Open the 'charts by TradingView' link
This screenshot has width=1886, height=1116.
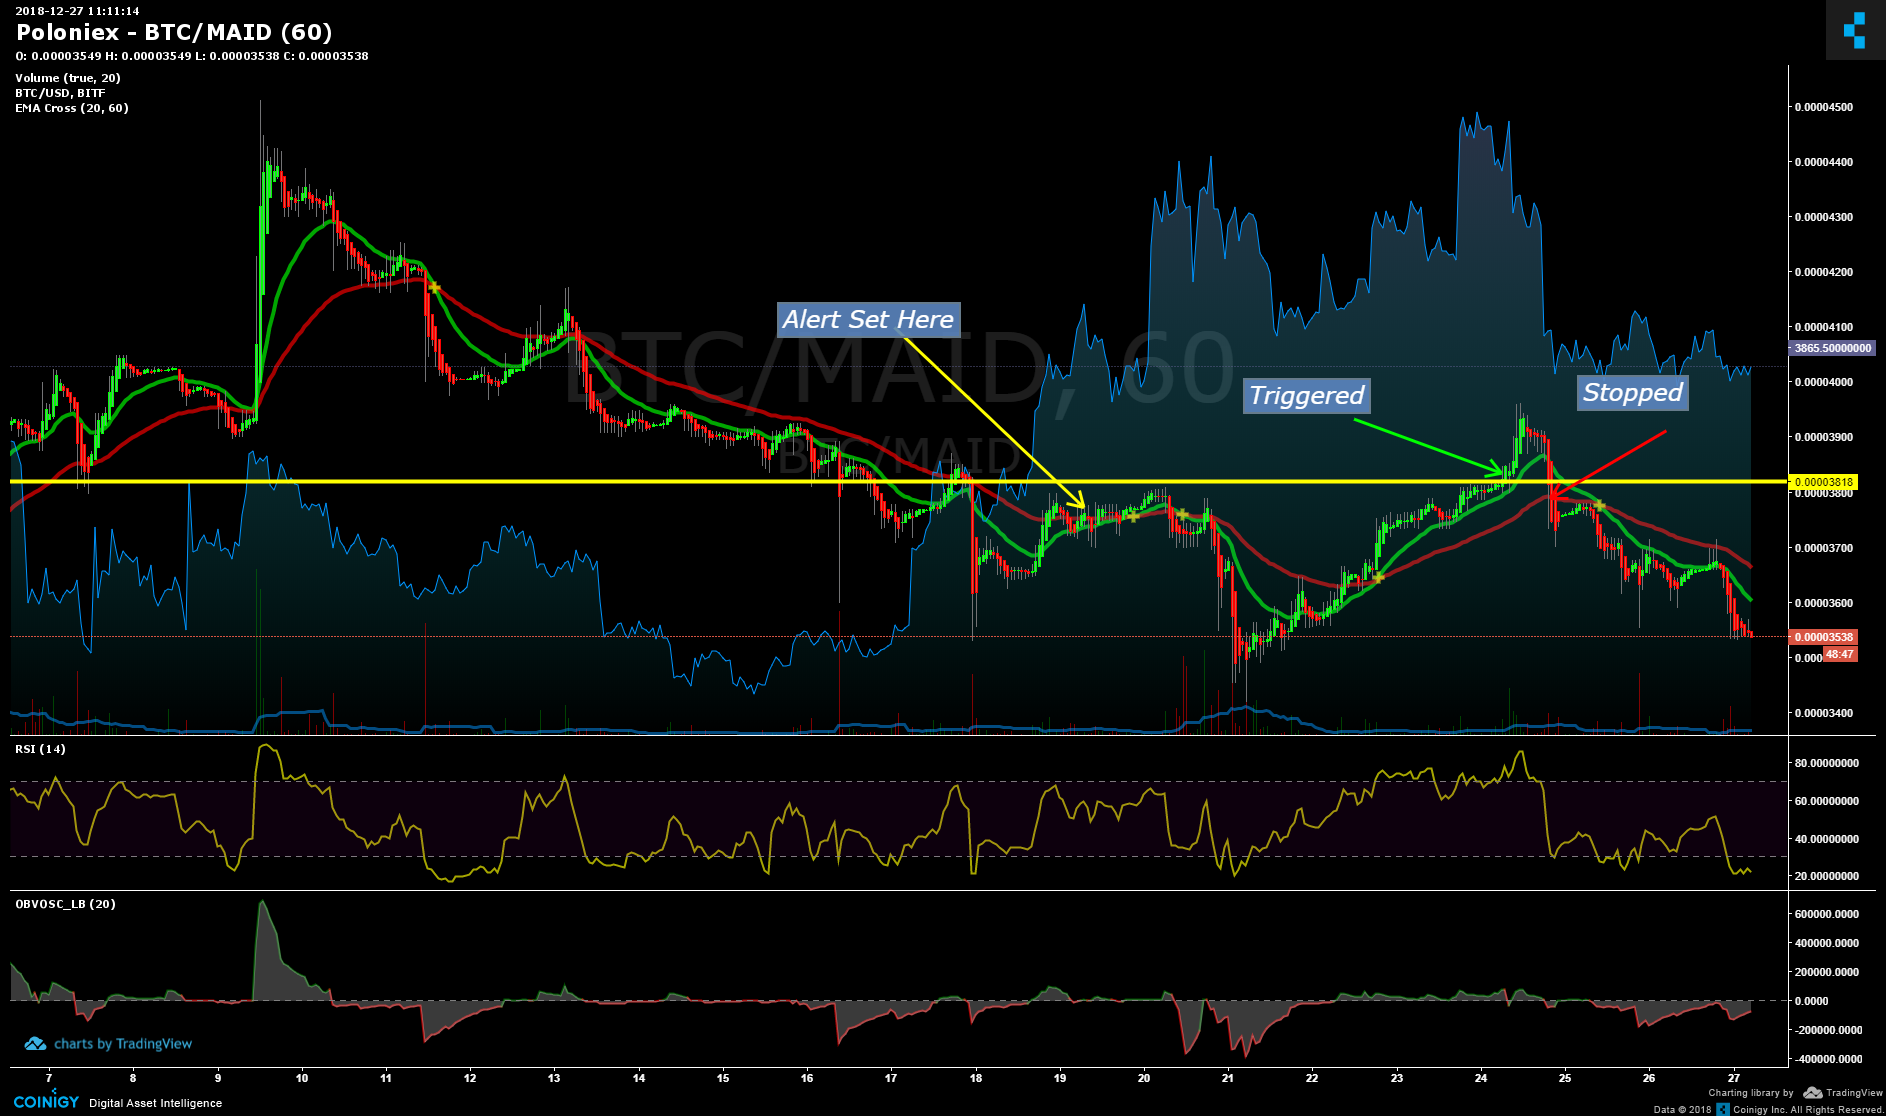(122, 1044)
